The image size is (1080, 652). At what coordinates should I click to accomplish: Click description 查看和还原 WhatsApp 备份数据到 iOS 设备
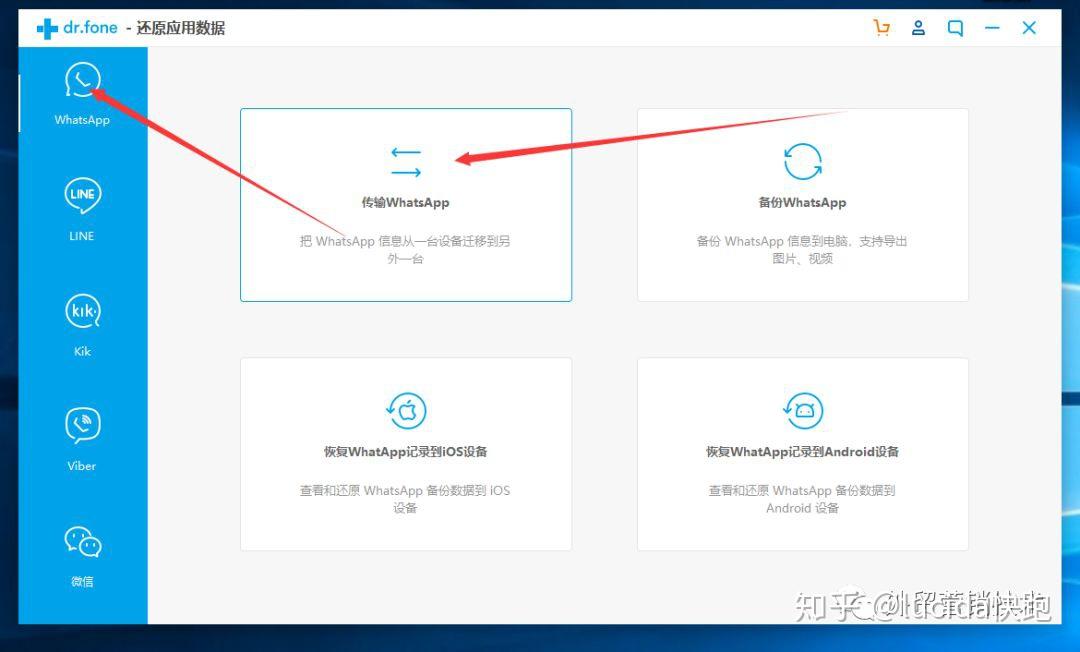pos(406,499)
